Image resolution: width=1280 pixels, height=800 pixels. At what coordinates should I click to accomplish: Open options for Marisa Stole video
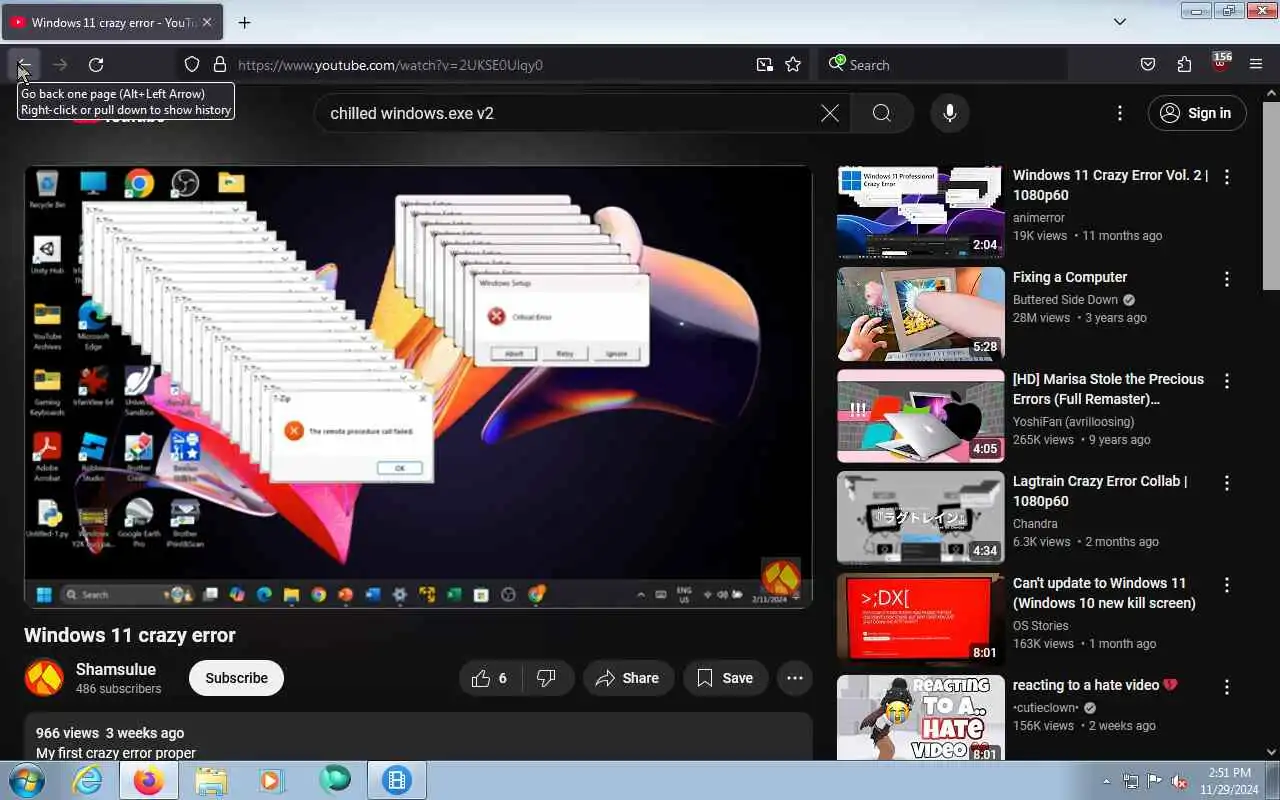(x=1227, y=381)
